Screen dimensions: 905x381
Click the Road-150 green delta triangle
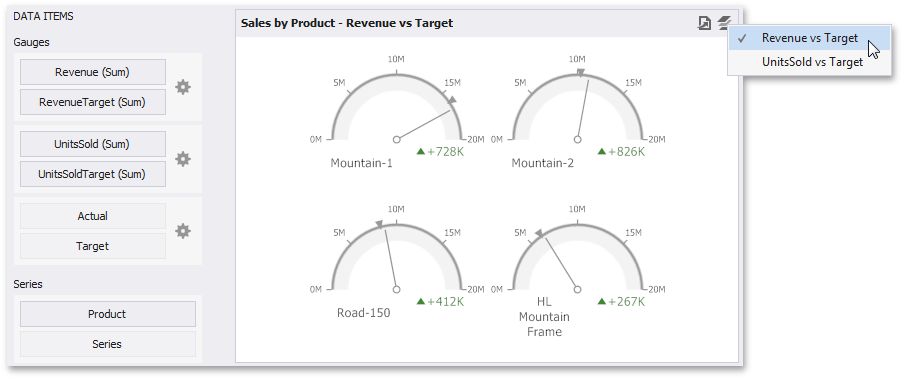tap(421, 301)
